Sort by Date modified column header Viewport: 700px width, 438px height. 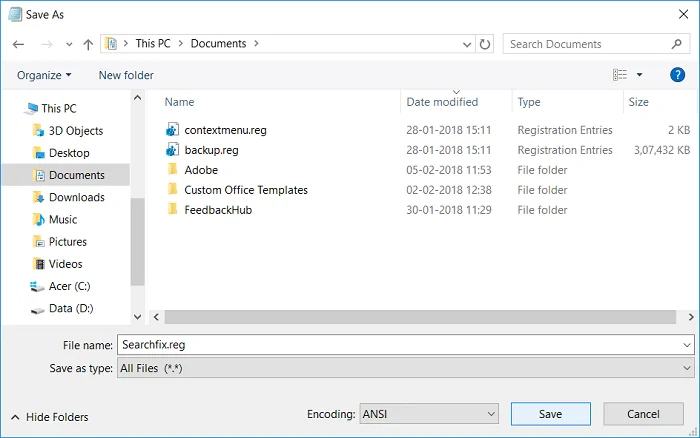coord(442,102)
